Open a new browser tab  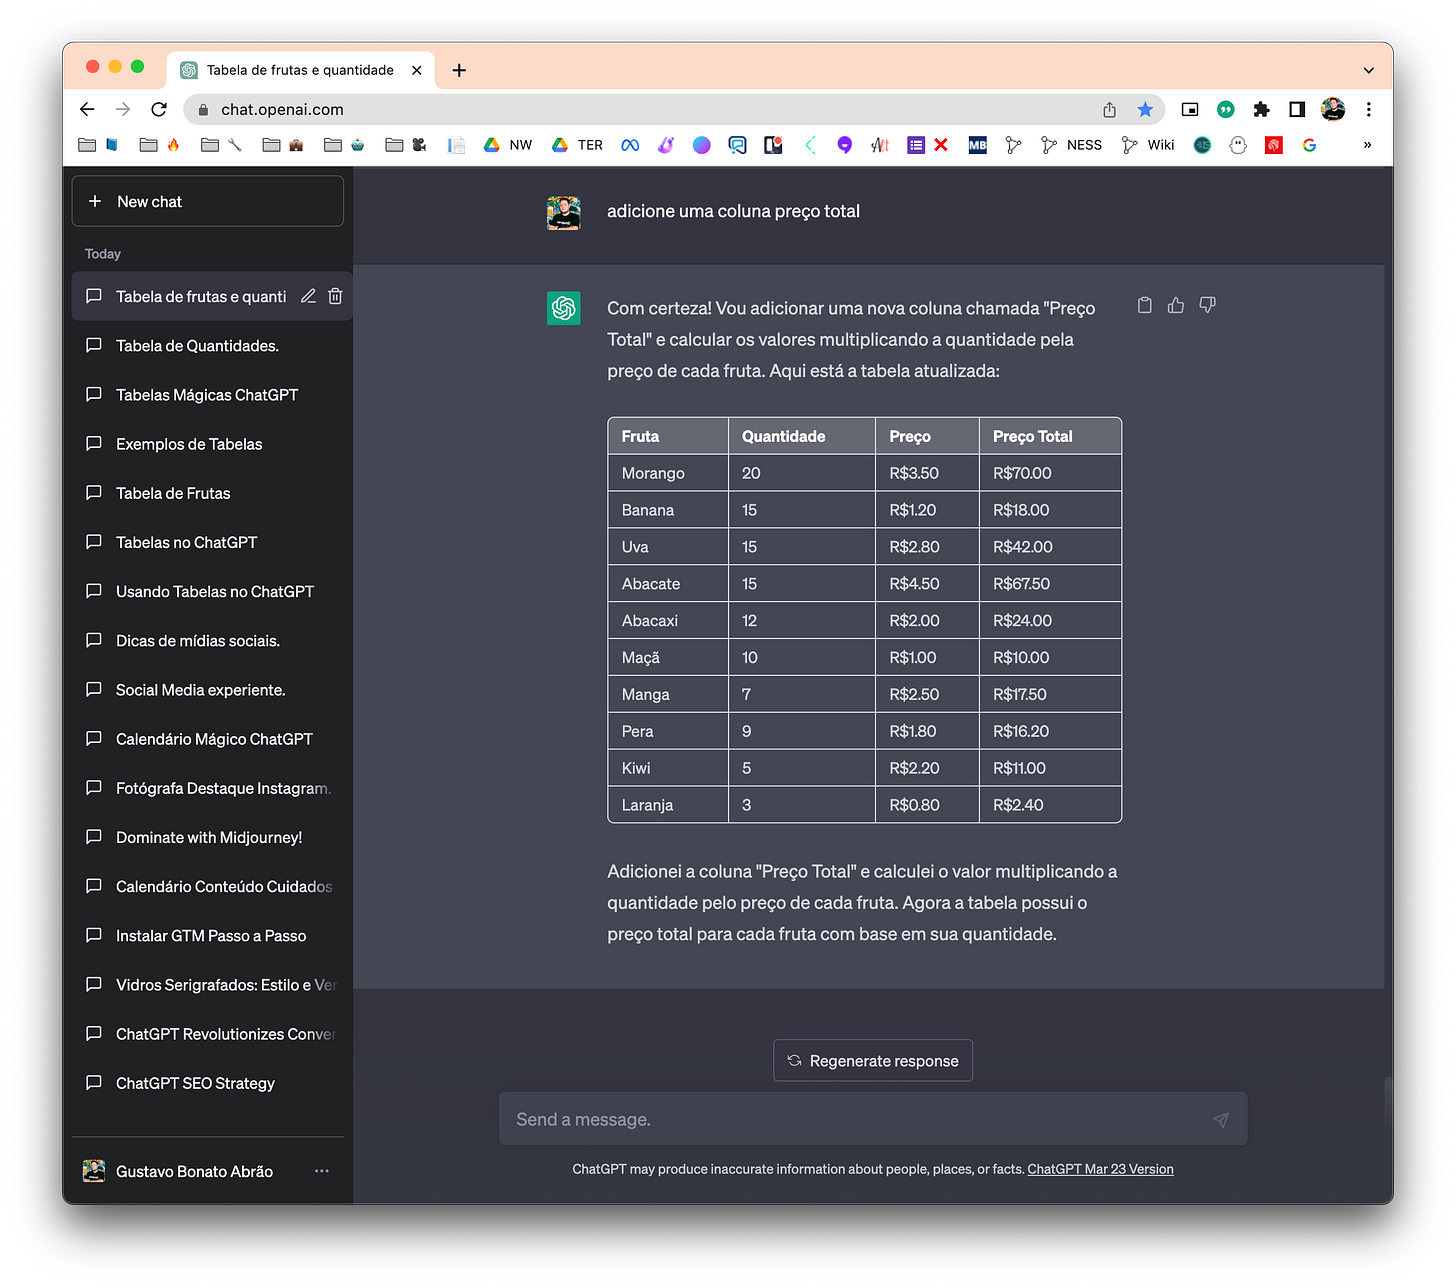click(x=459, y=70)
